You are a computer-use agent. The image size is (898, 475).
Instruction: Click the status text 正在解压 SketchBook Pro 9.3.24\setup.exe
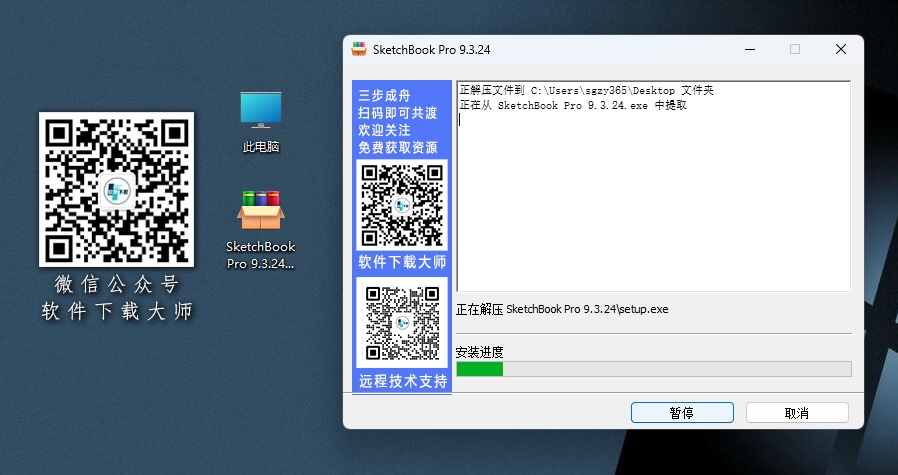pyautogui.click(x=562, y=309)
